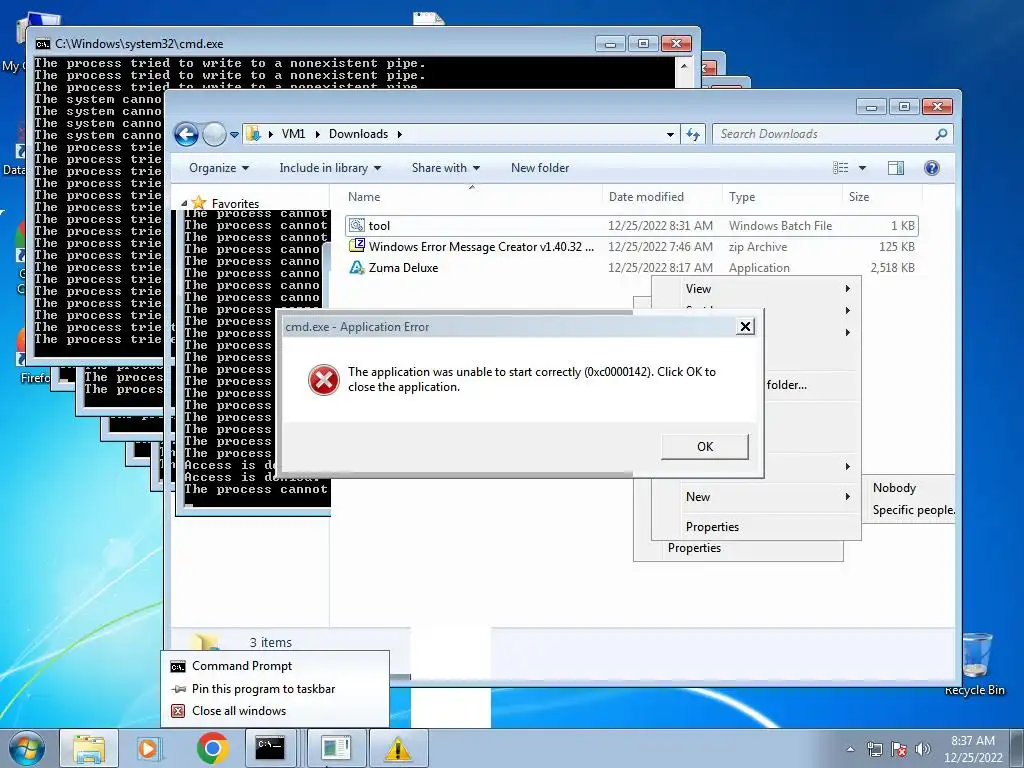This screenshot has height=768, width=1024.
Task: Collapse the Favorites tree node
Action: (x=184, y=203)
